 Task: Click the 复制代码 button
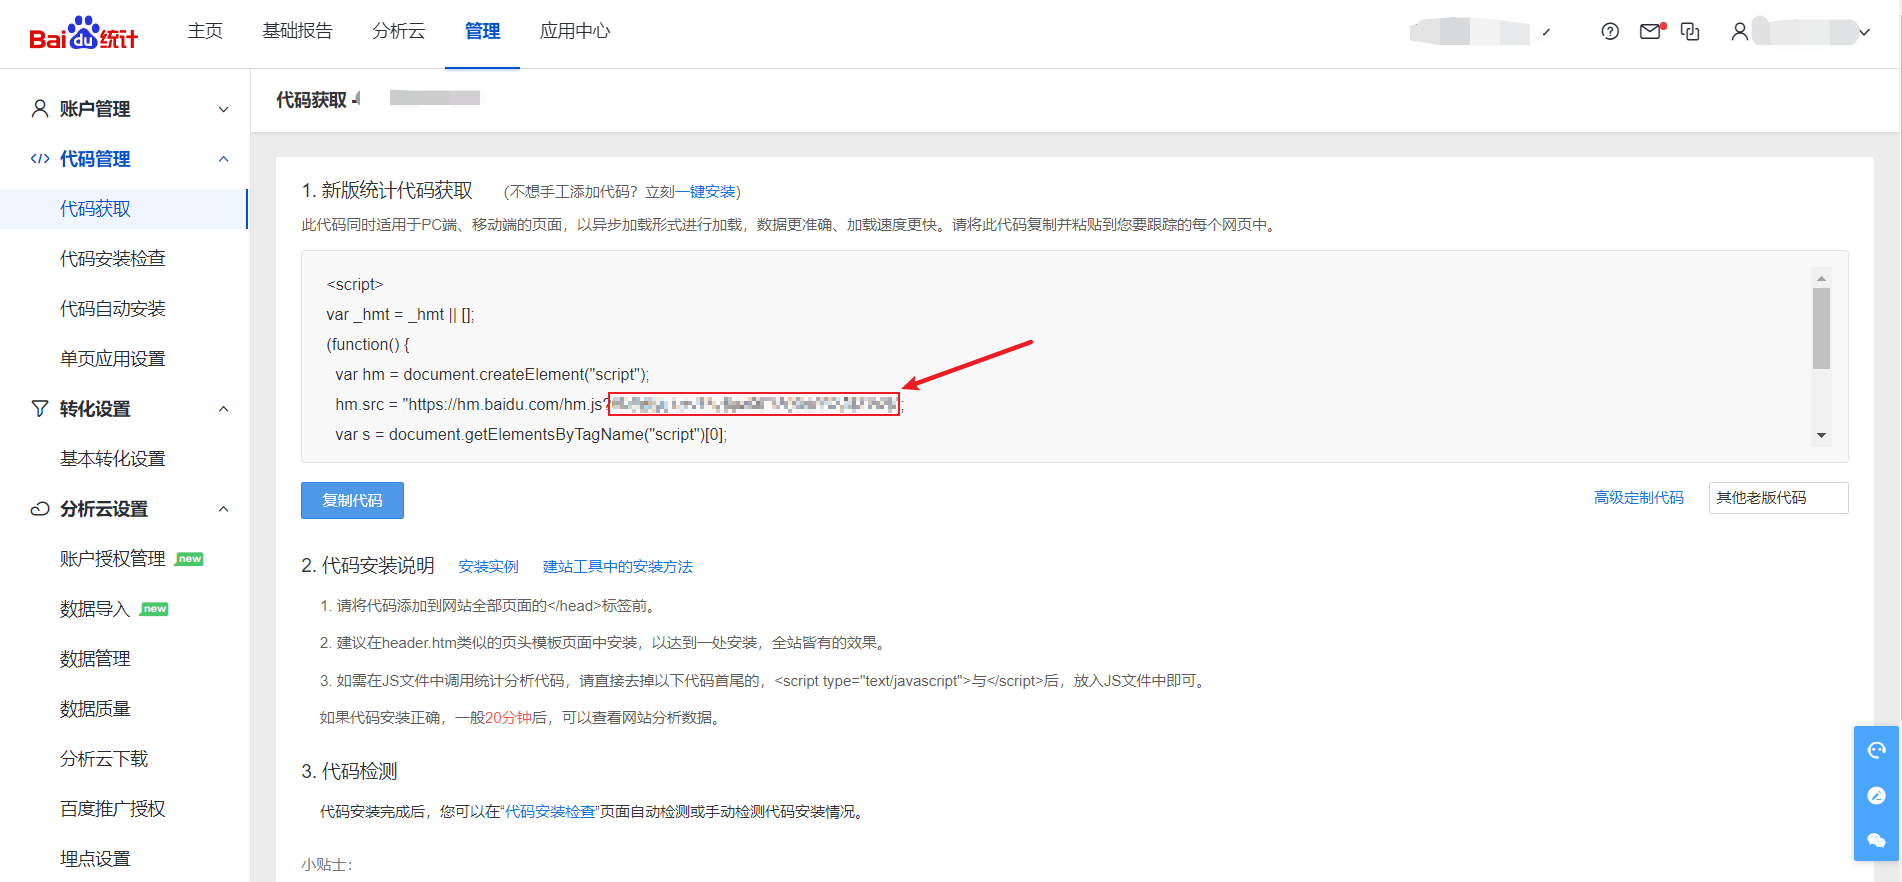(x=352, y=501)
